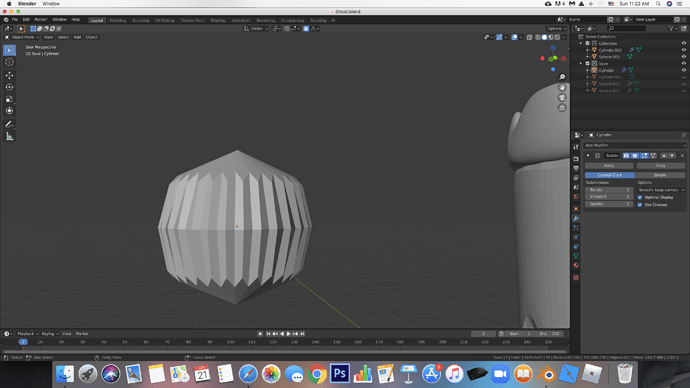This screenshot has width=690, height=388.
Task: Select the Rotate tool
Action: 9,87
